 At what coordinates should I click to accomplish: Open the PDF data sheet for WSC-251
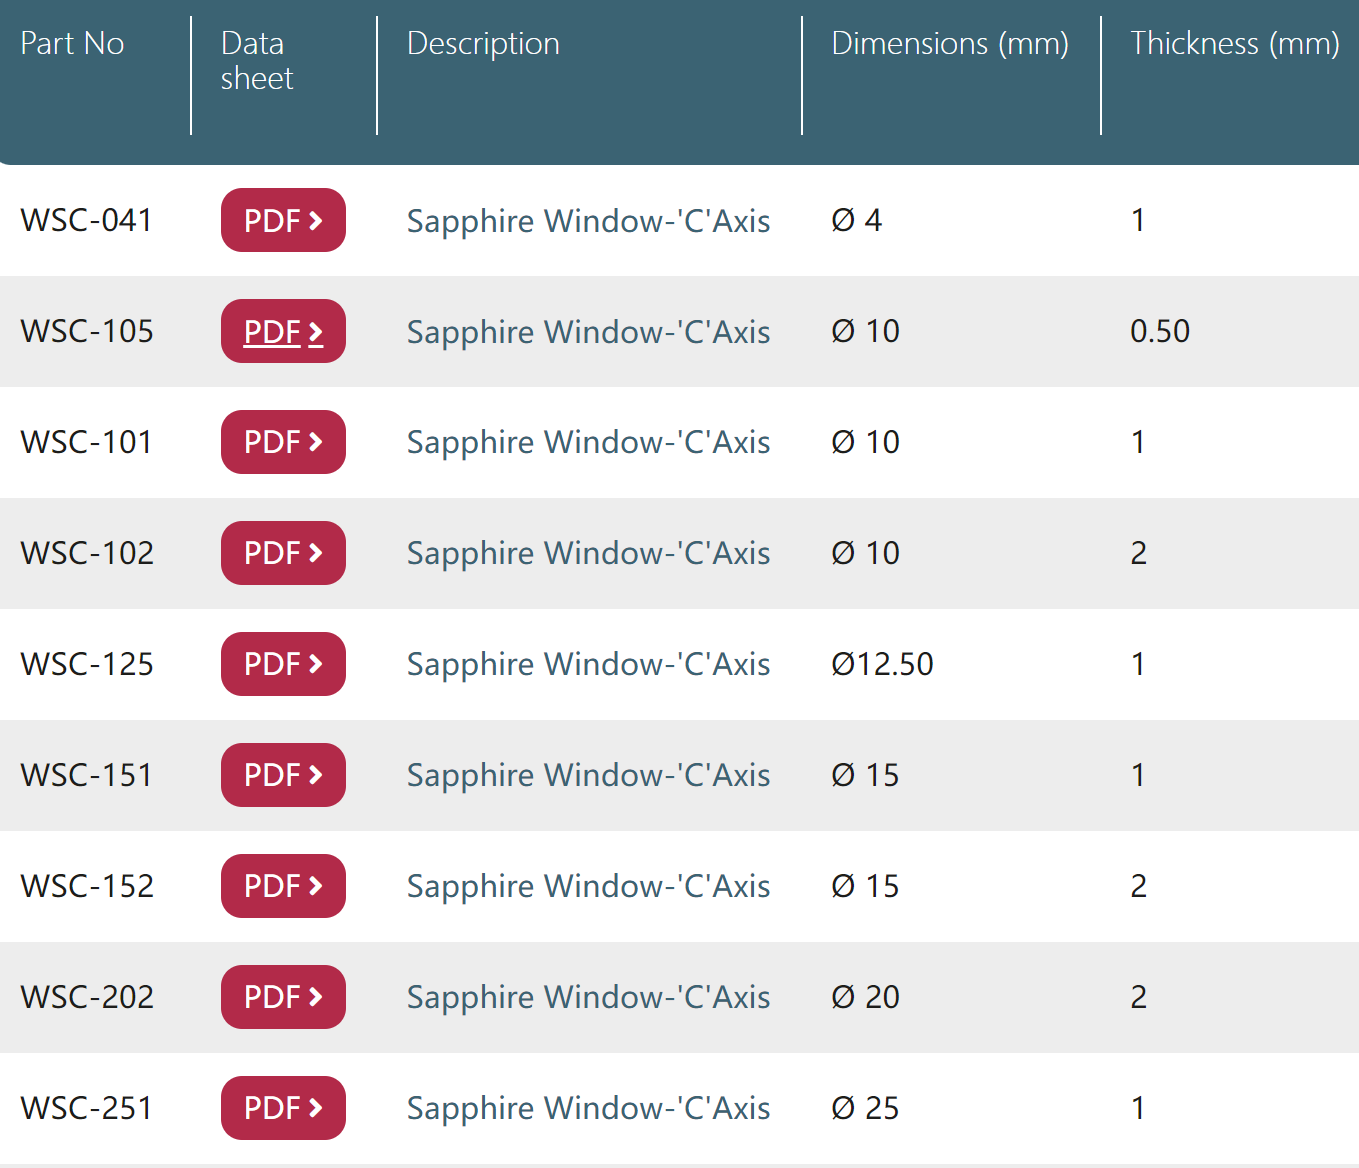(283, 1108)
